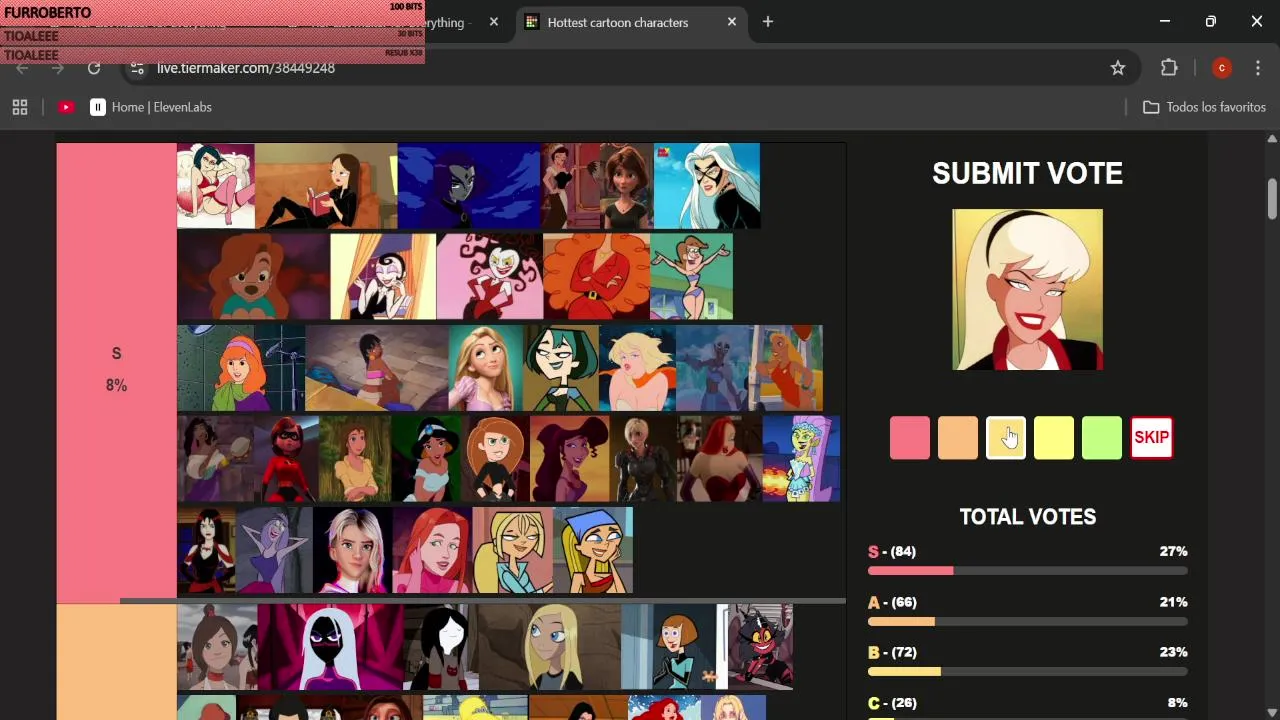
Task: Open the apps grid in bookmarks bar
Action: (x=20, y=107)
